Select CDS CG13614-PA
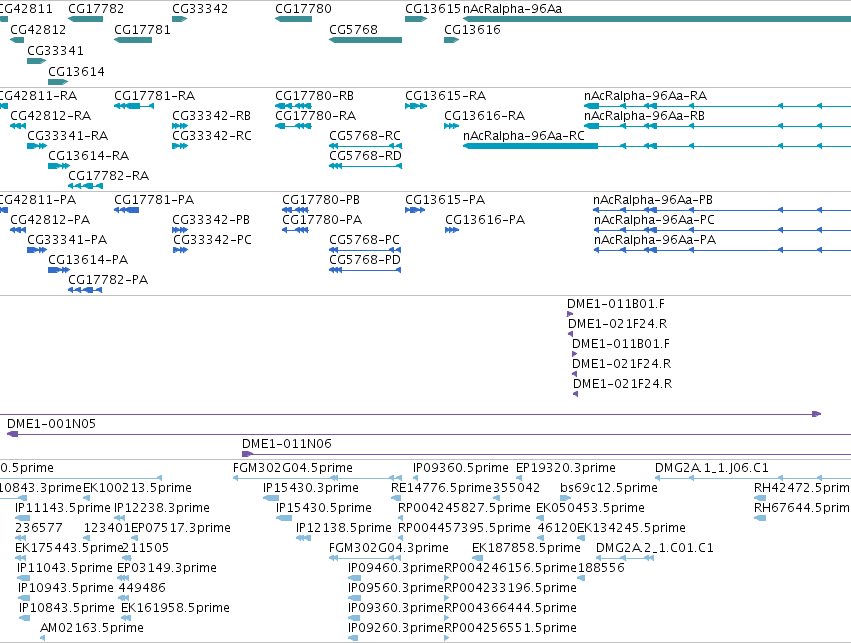 pos(88,260)
